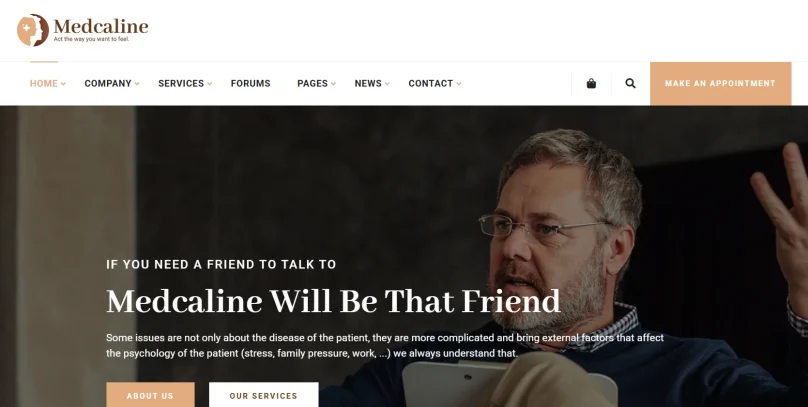Open the Pages menu item
This screenshot has width=808, height=407.
click(x=312, y=83)
